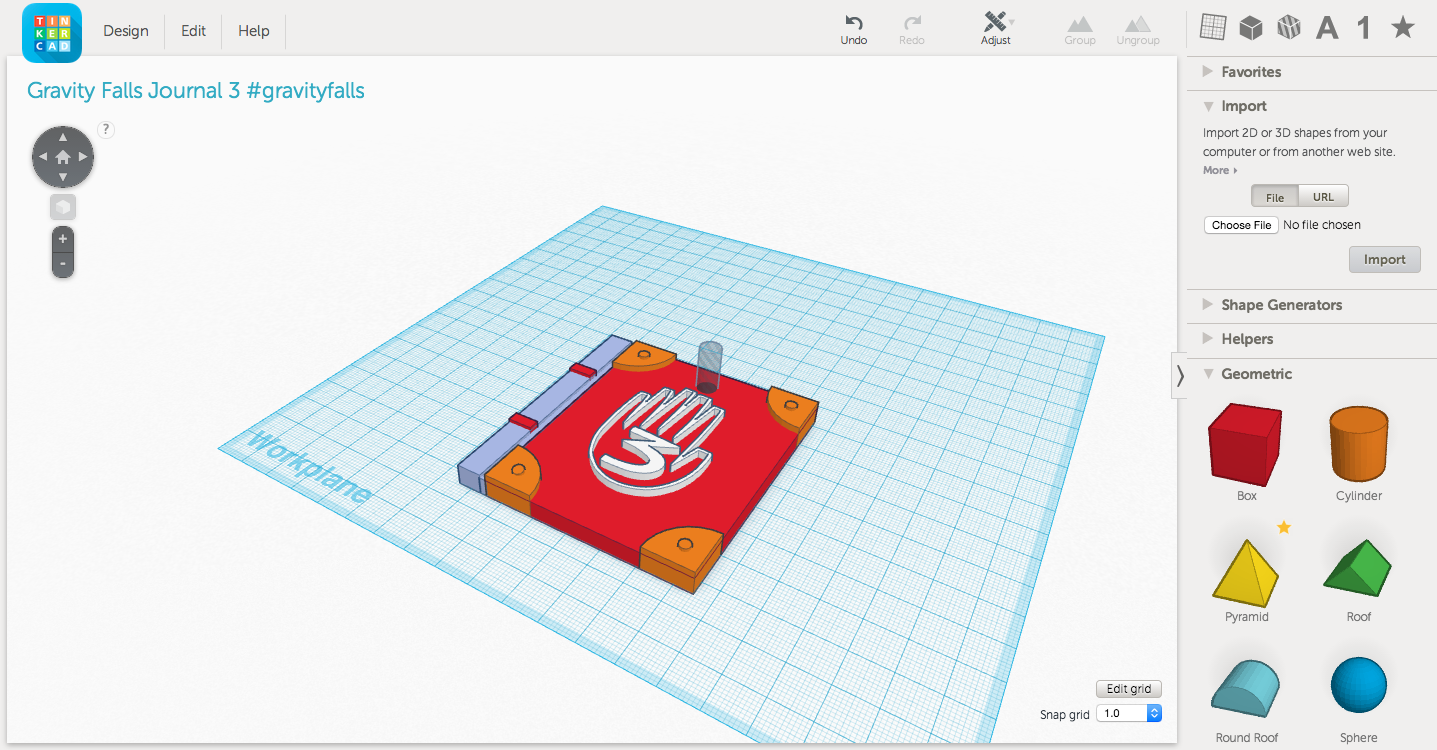The image size is (1437, 750).
Task: Click the fit view cube icon
Action: point(63,207)
